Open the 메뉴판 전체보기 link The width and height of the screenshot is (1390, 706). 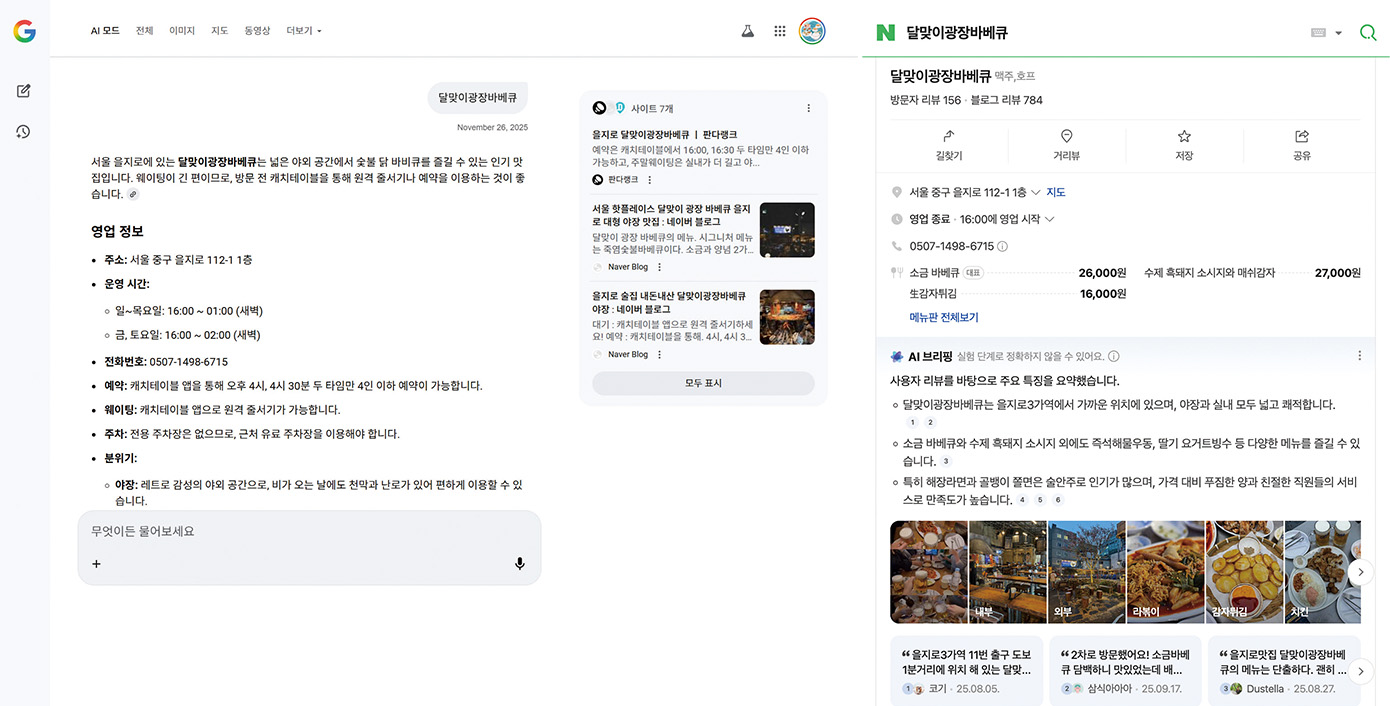point(942,316)
